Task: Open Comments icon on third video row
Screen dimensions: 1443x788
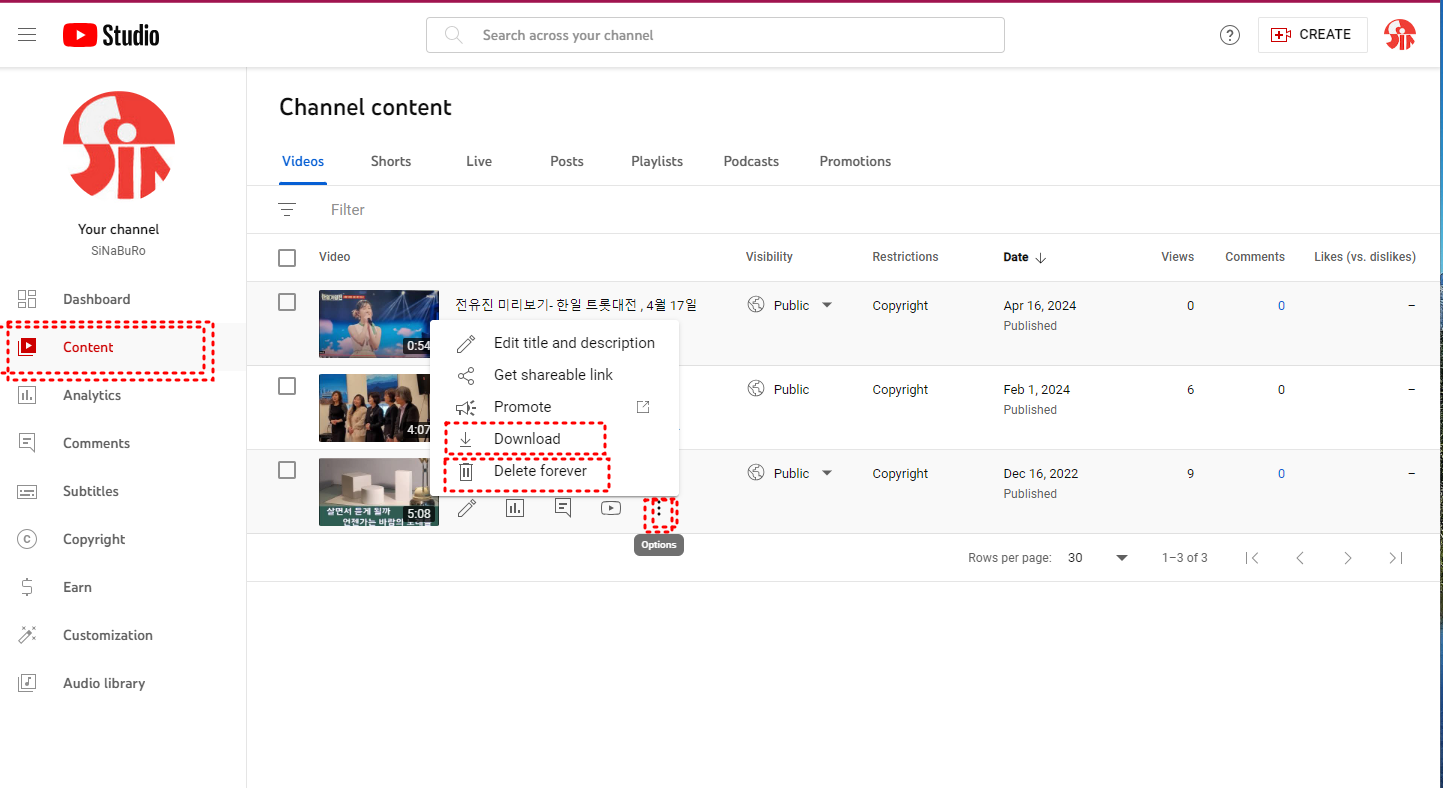Action: [563, 509]
